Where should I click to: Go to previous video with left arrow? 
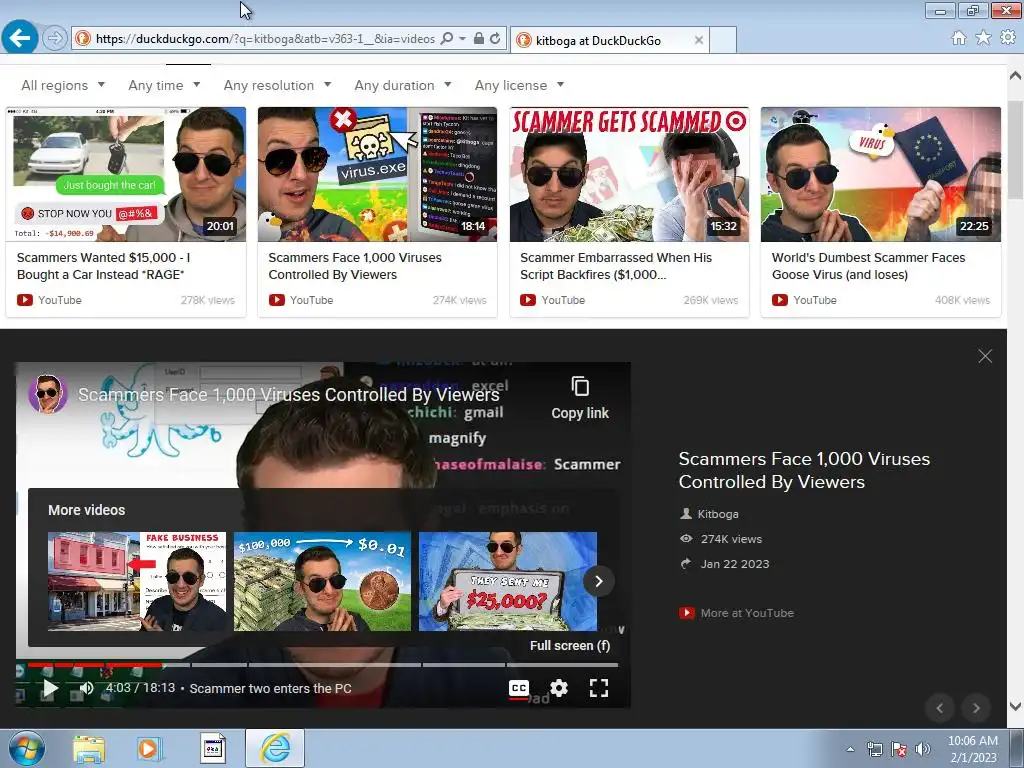tap(940, 708)
